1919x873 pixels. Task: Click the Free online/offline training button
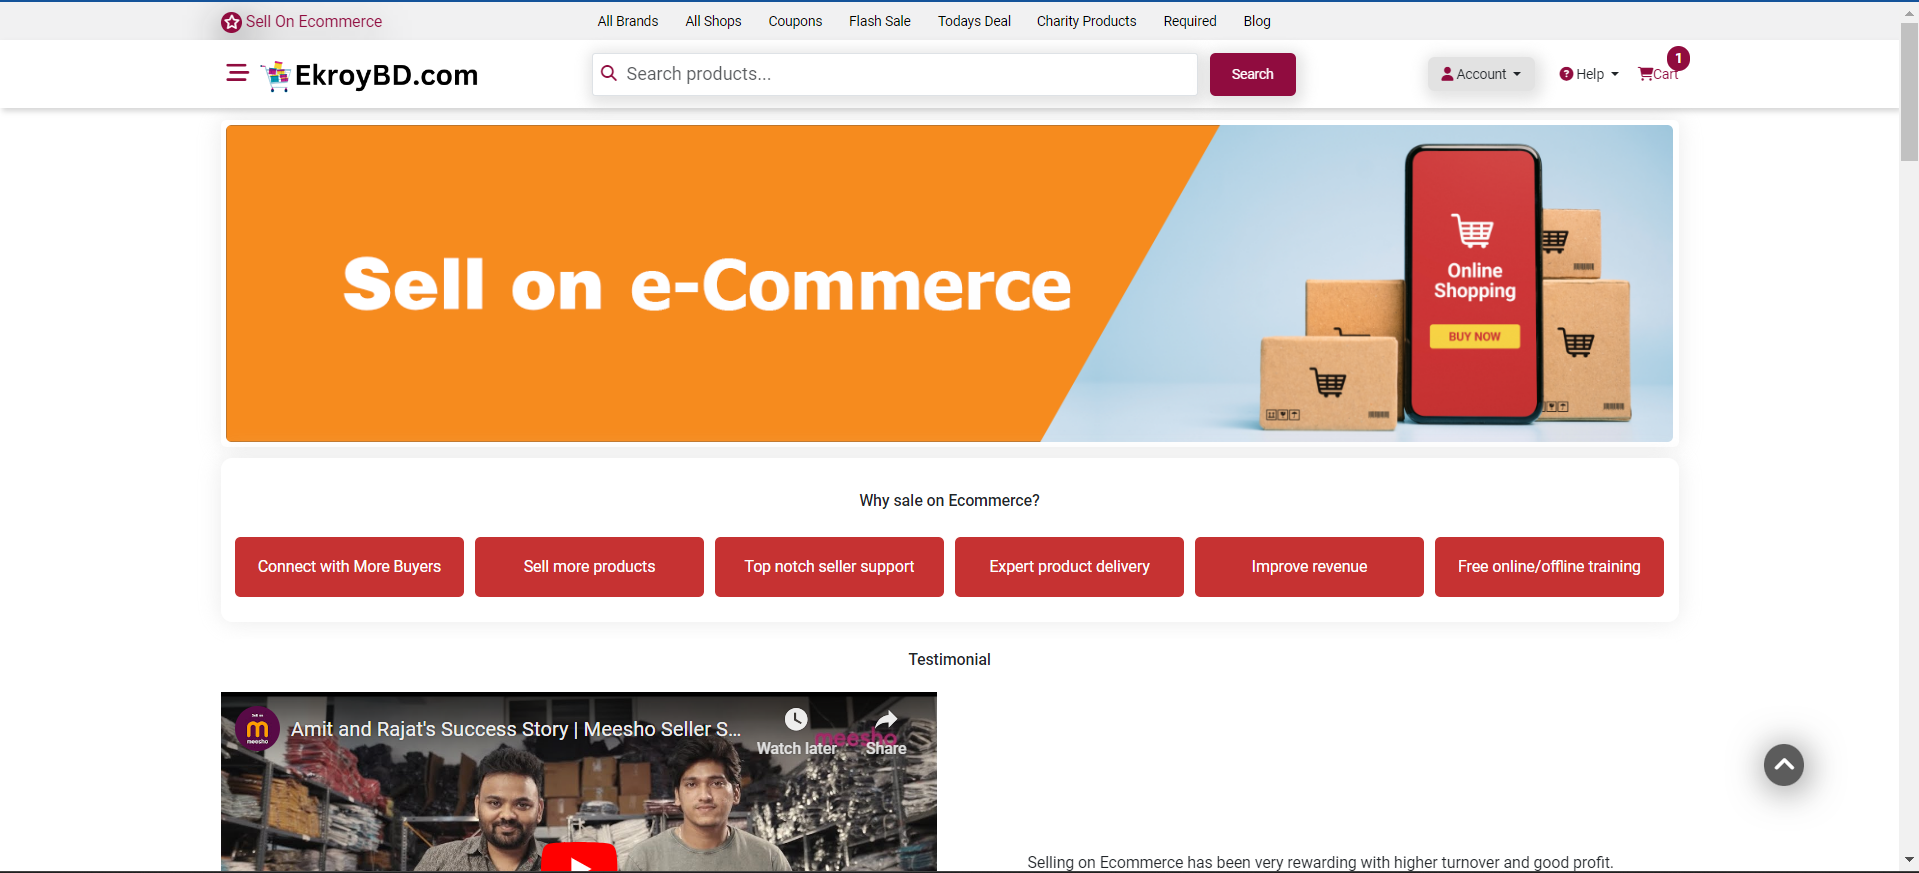point(1549,567)
